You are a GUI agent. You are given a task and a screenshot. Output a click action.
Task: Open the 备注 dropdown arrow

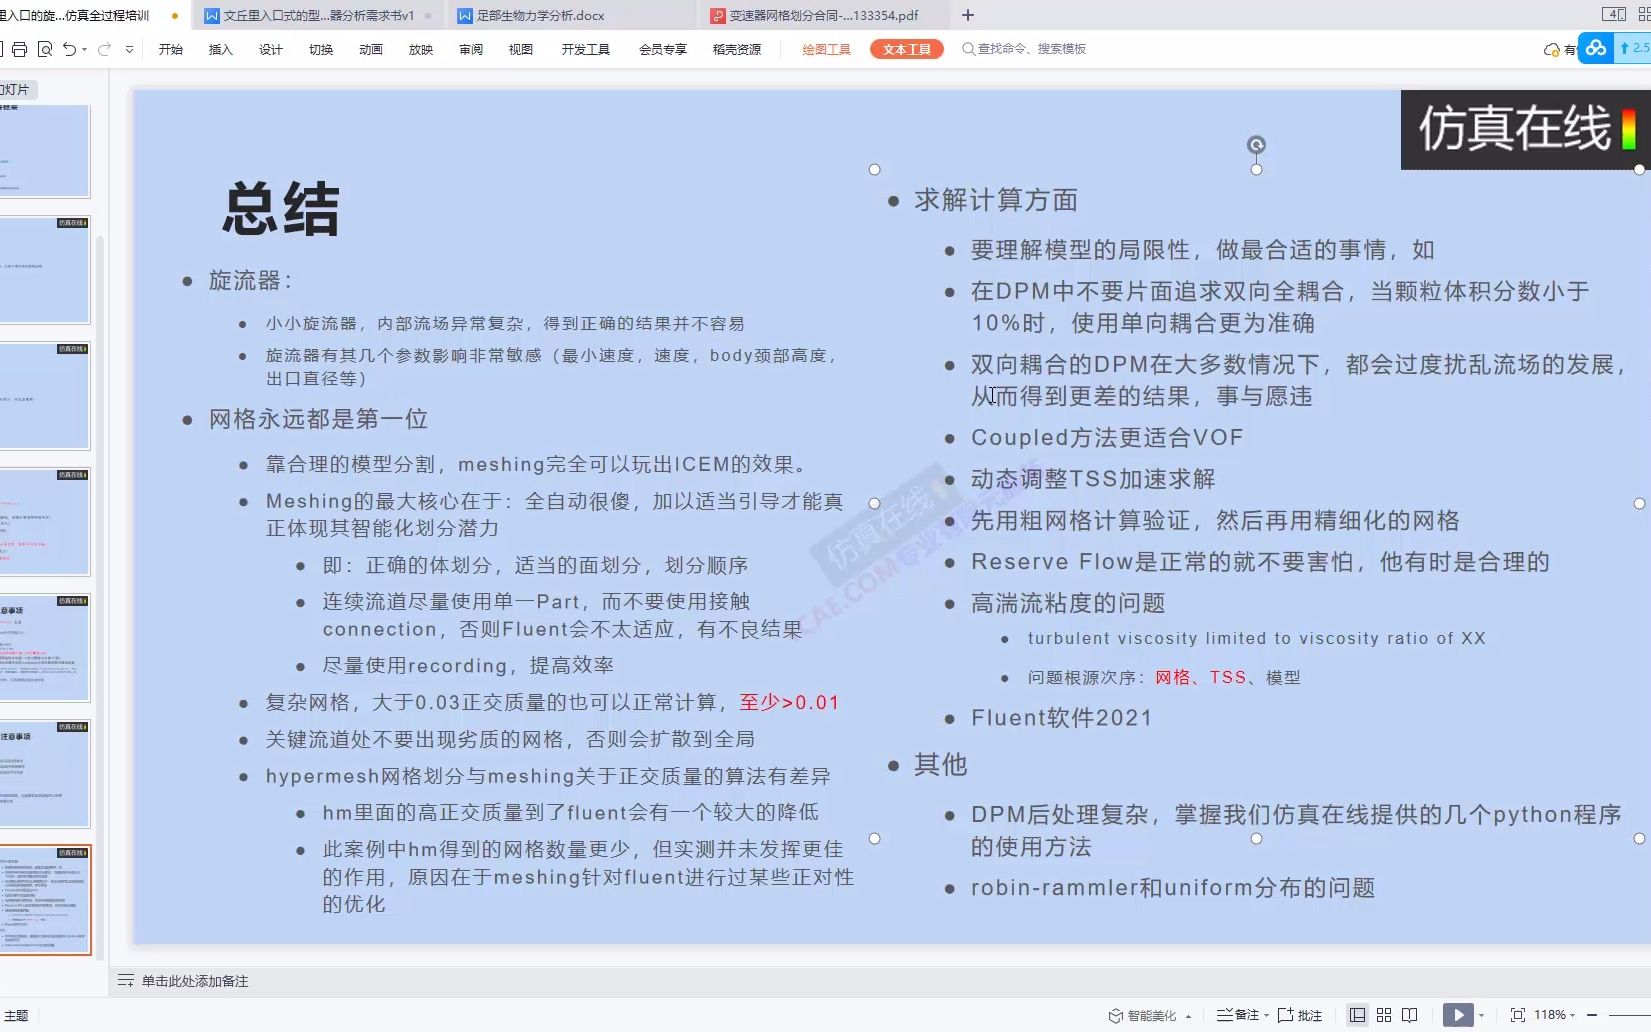(x=1266, y=1015)
